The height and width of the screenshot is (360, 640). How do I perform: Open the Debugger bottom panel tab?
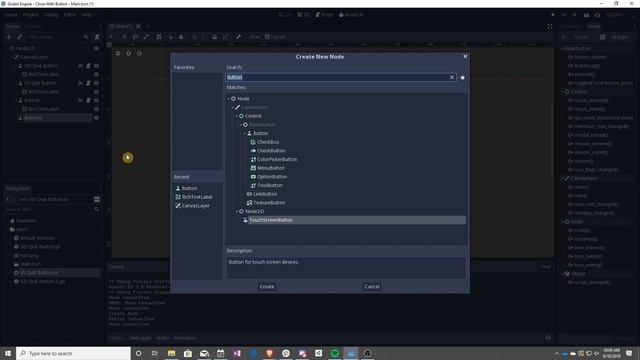coord(141,338)
